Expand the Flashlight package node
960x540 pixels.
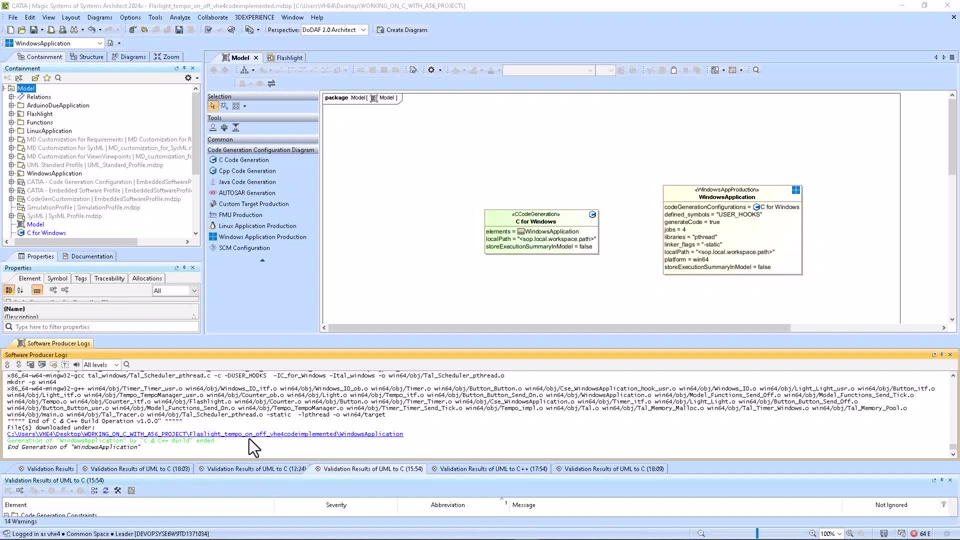(11, 114)
